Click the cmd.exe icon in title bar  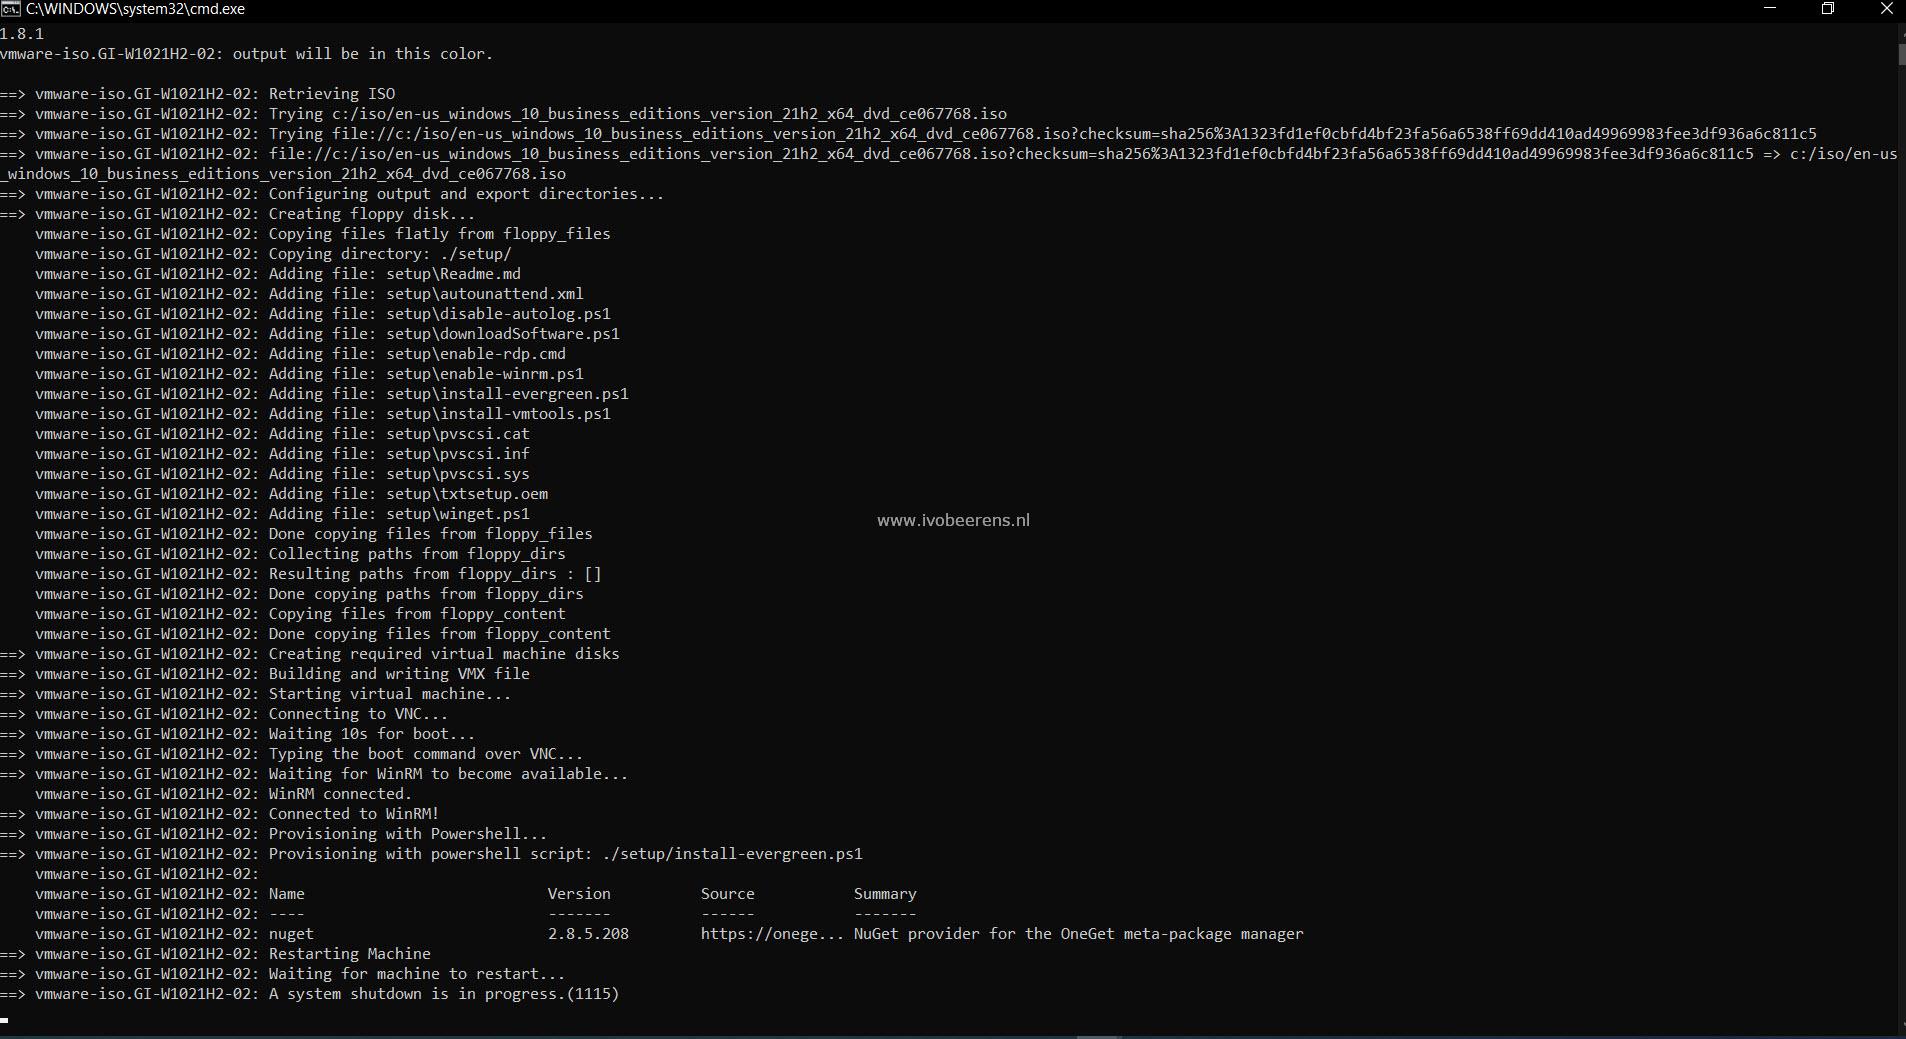click(x=10, y=9)
